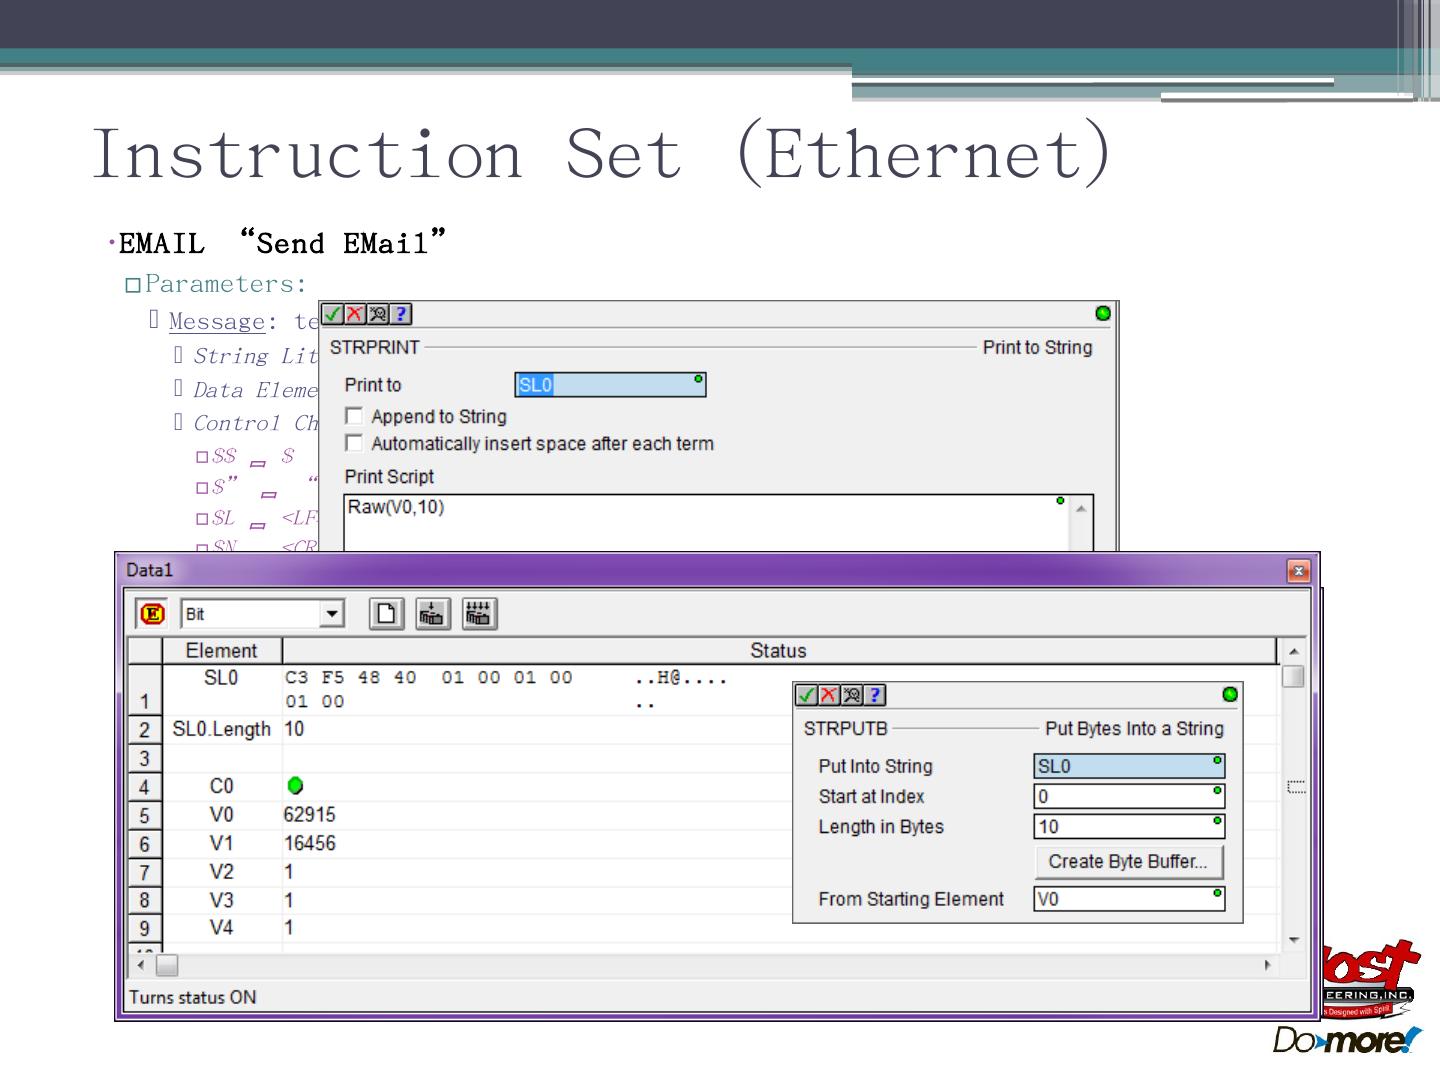The width and height of the screenshot is (1440, 1080).
Task: Open help for STRPRINT instruction
Action: (400, 314)
